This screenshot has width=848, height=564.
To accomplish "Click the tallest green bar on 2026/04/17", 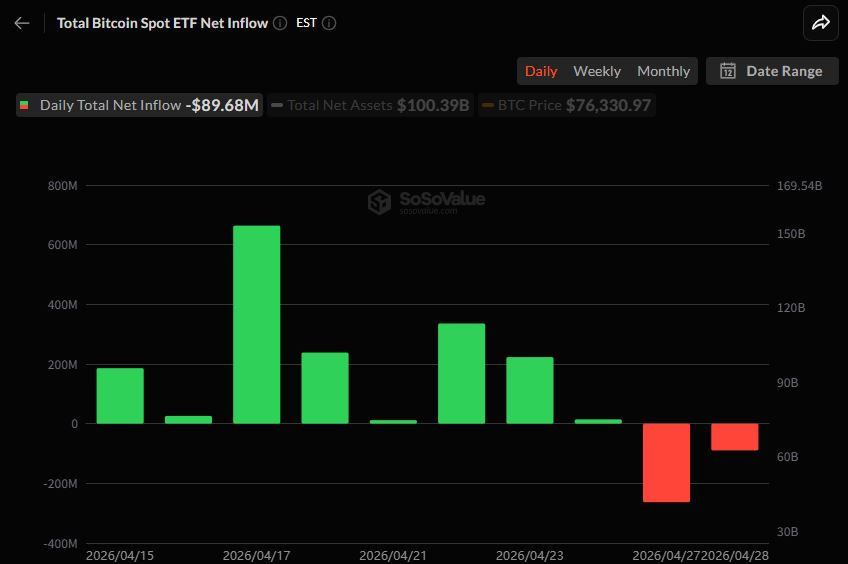I will [257, 324].
